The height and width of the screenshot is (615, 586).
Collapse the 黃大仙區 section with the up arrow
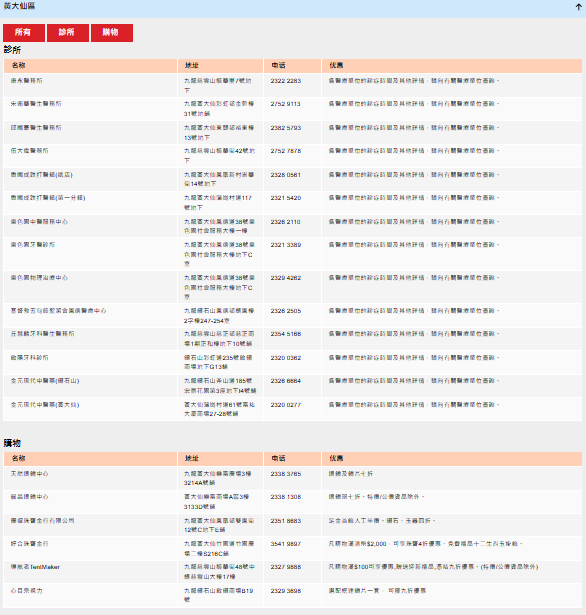pos(579,7)
